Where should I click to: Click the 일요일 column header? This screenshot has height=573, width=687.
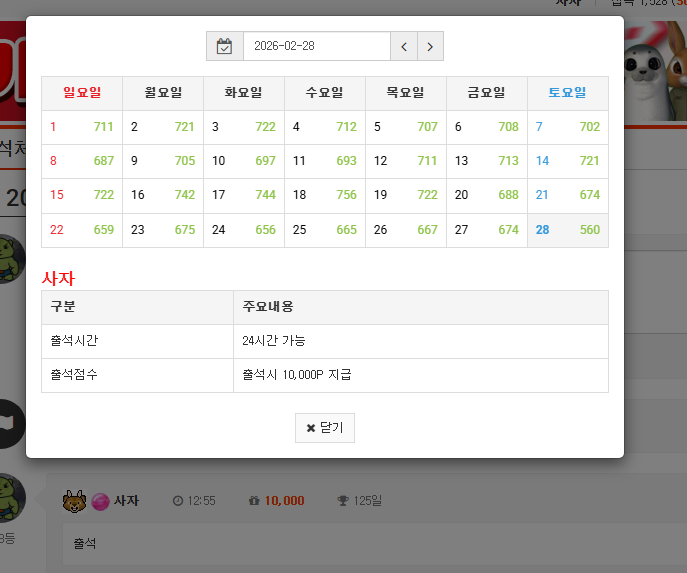tap(82, 93)
